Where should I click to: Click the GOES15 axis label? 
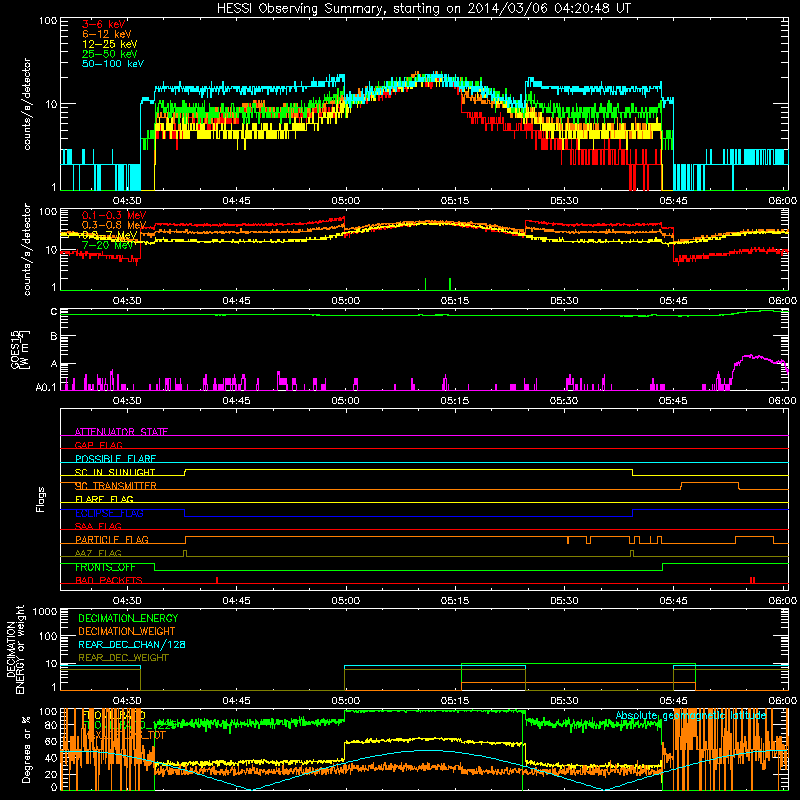tap(16, 349)
